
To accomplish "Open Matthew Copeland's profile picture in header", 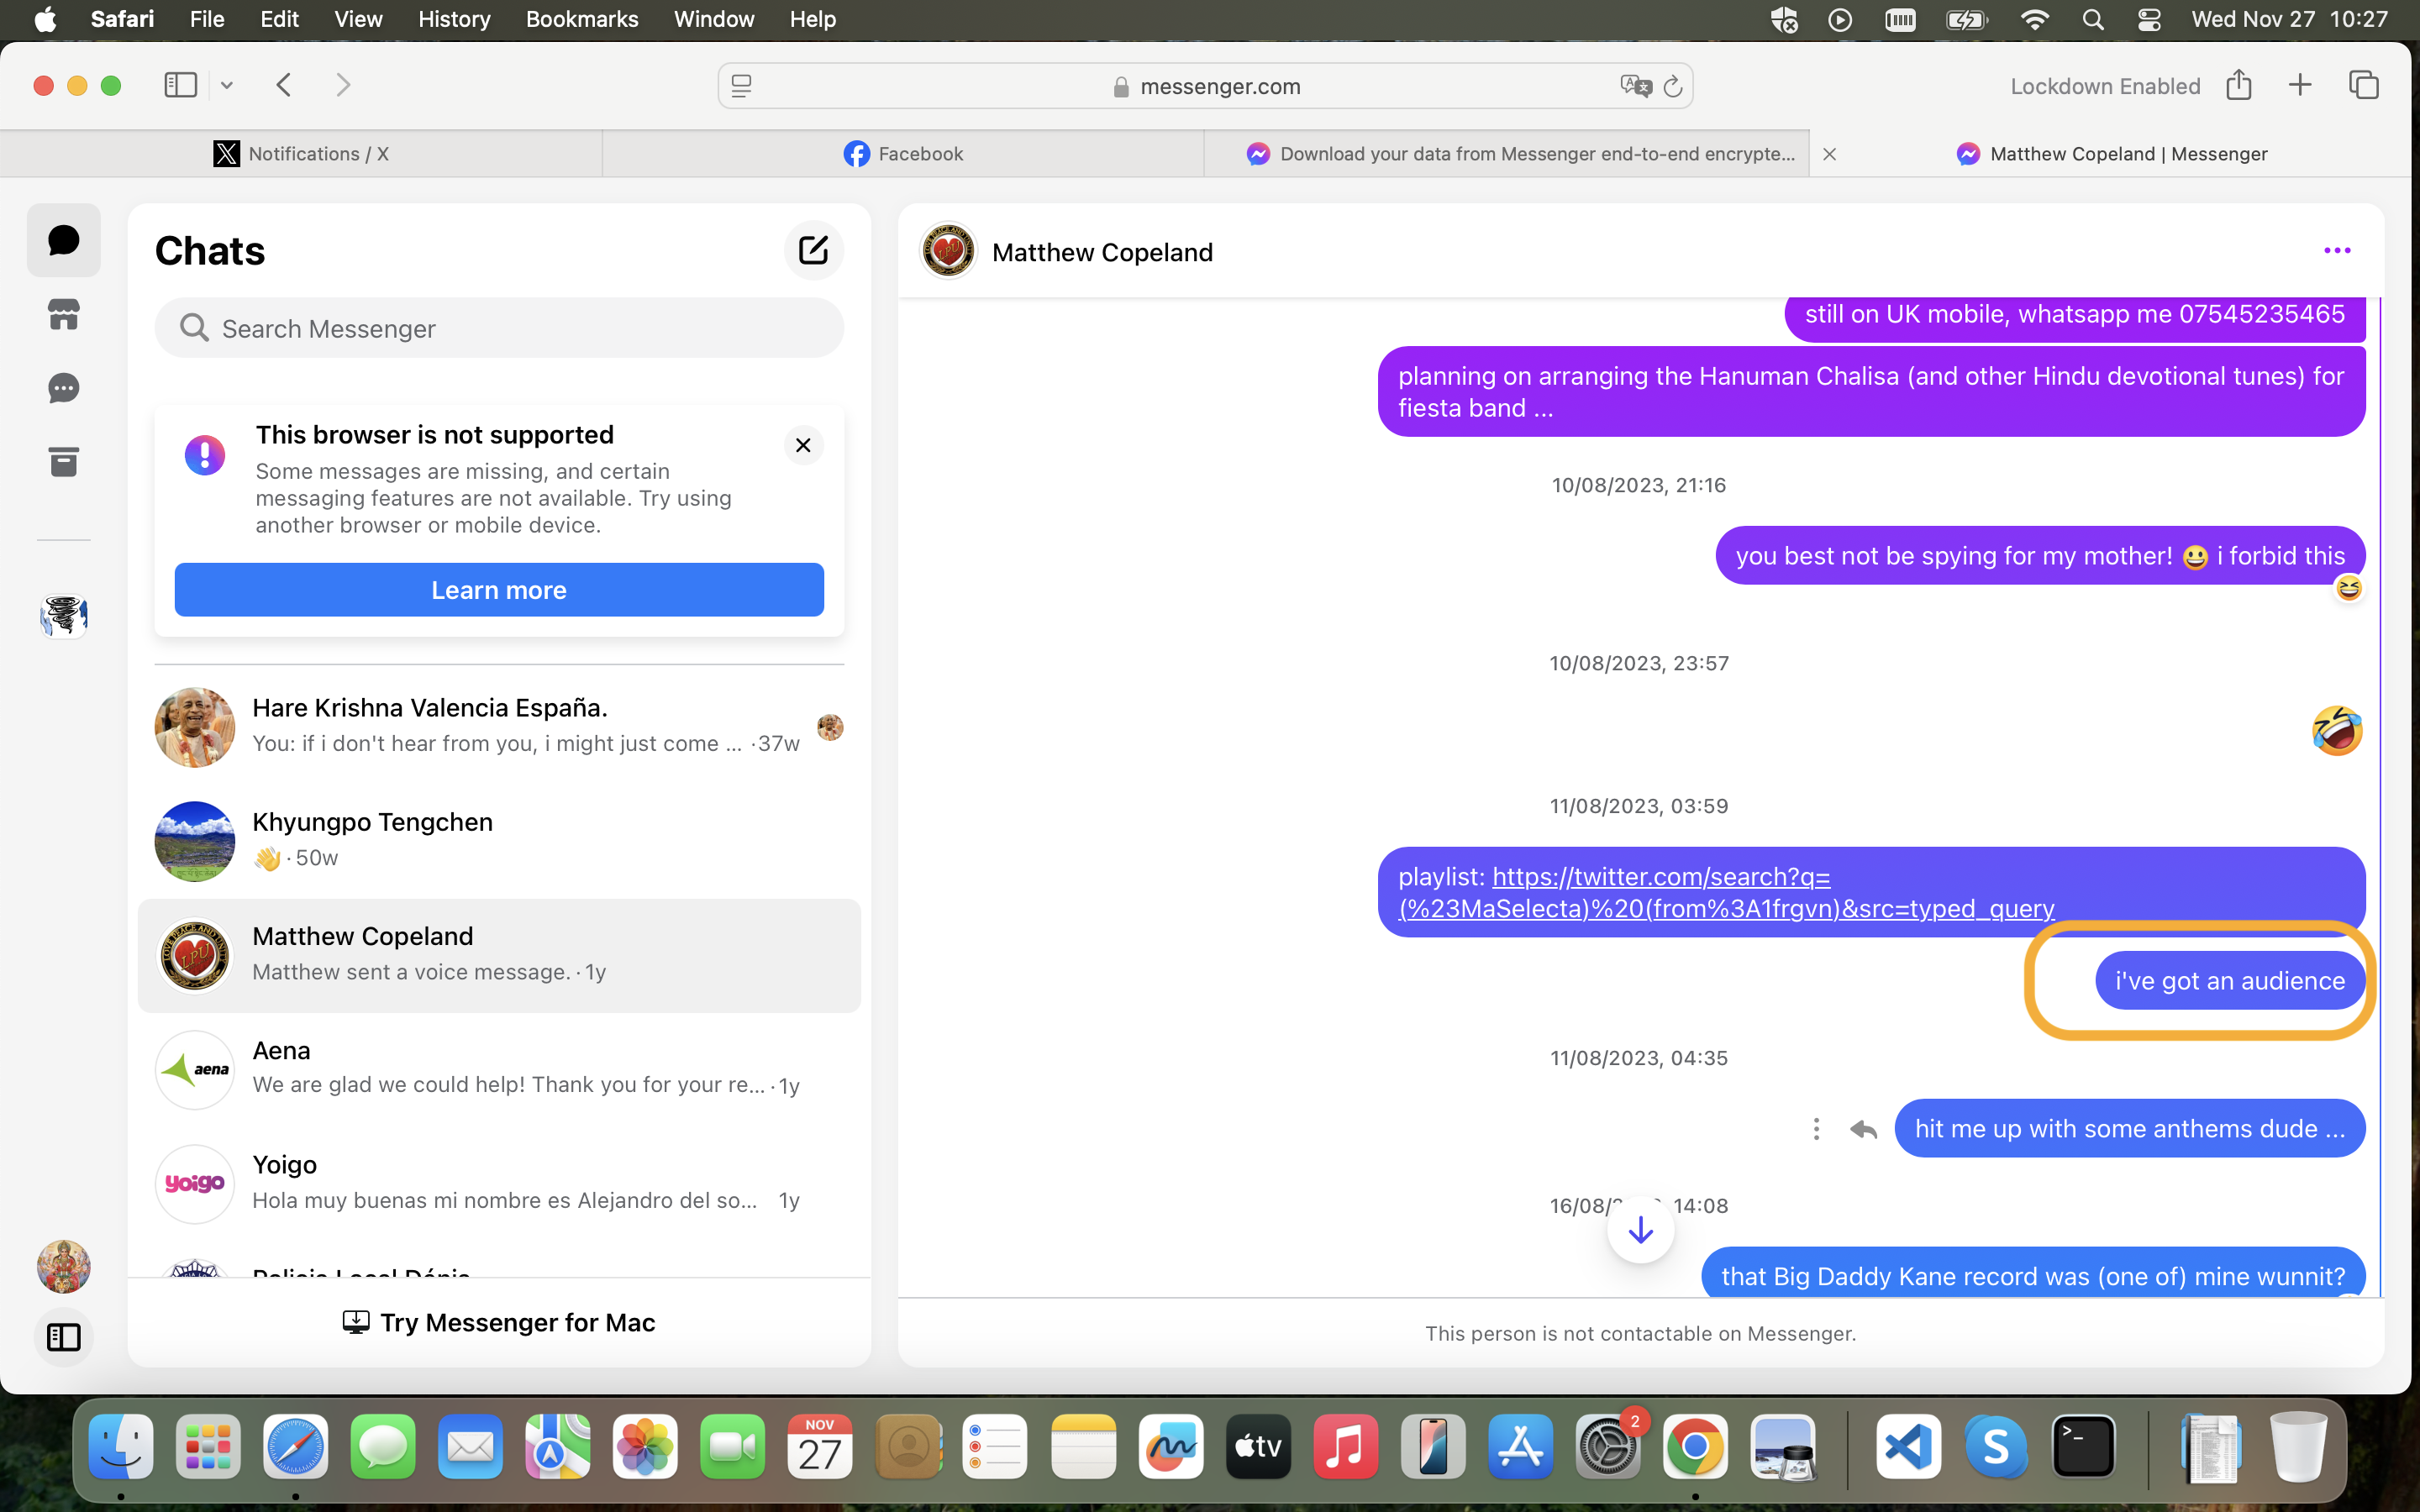I will coord(948,251).
